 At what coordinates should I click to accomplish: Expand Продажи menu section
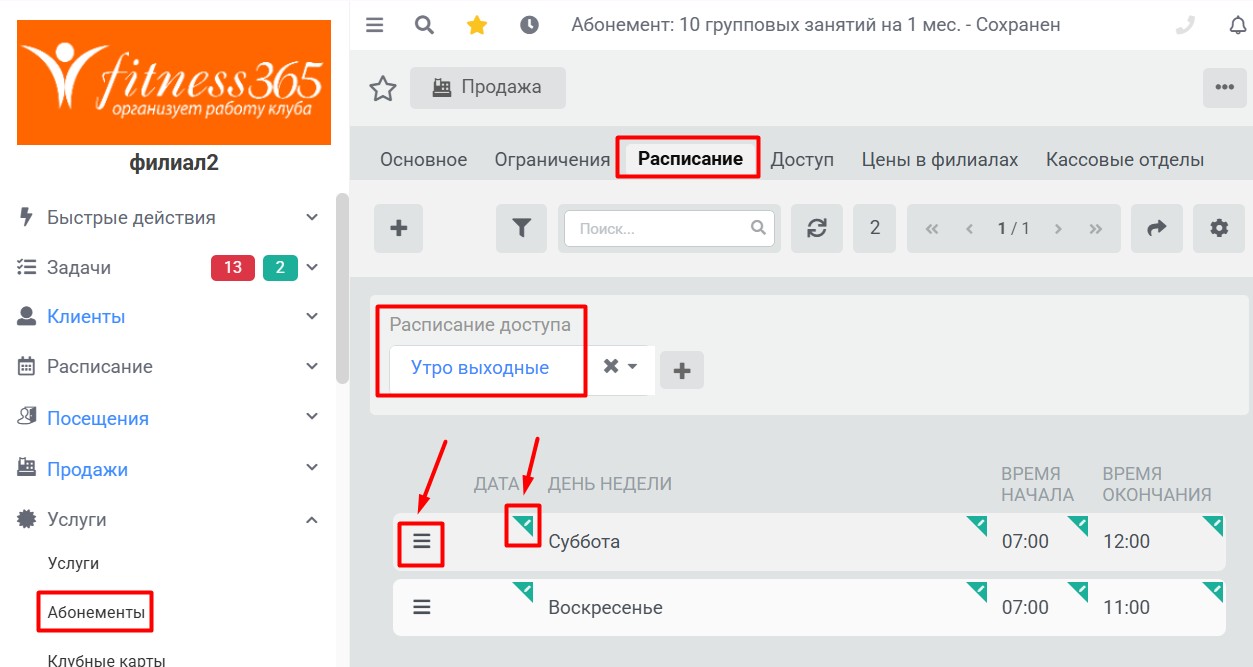pyautogui.click(x=312, y=468)
